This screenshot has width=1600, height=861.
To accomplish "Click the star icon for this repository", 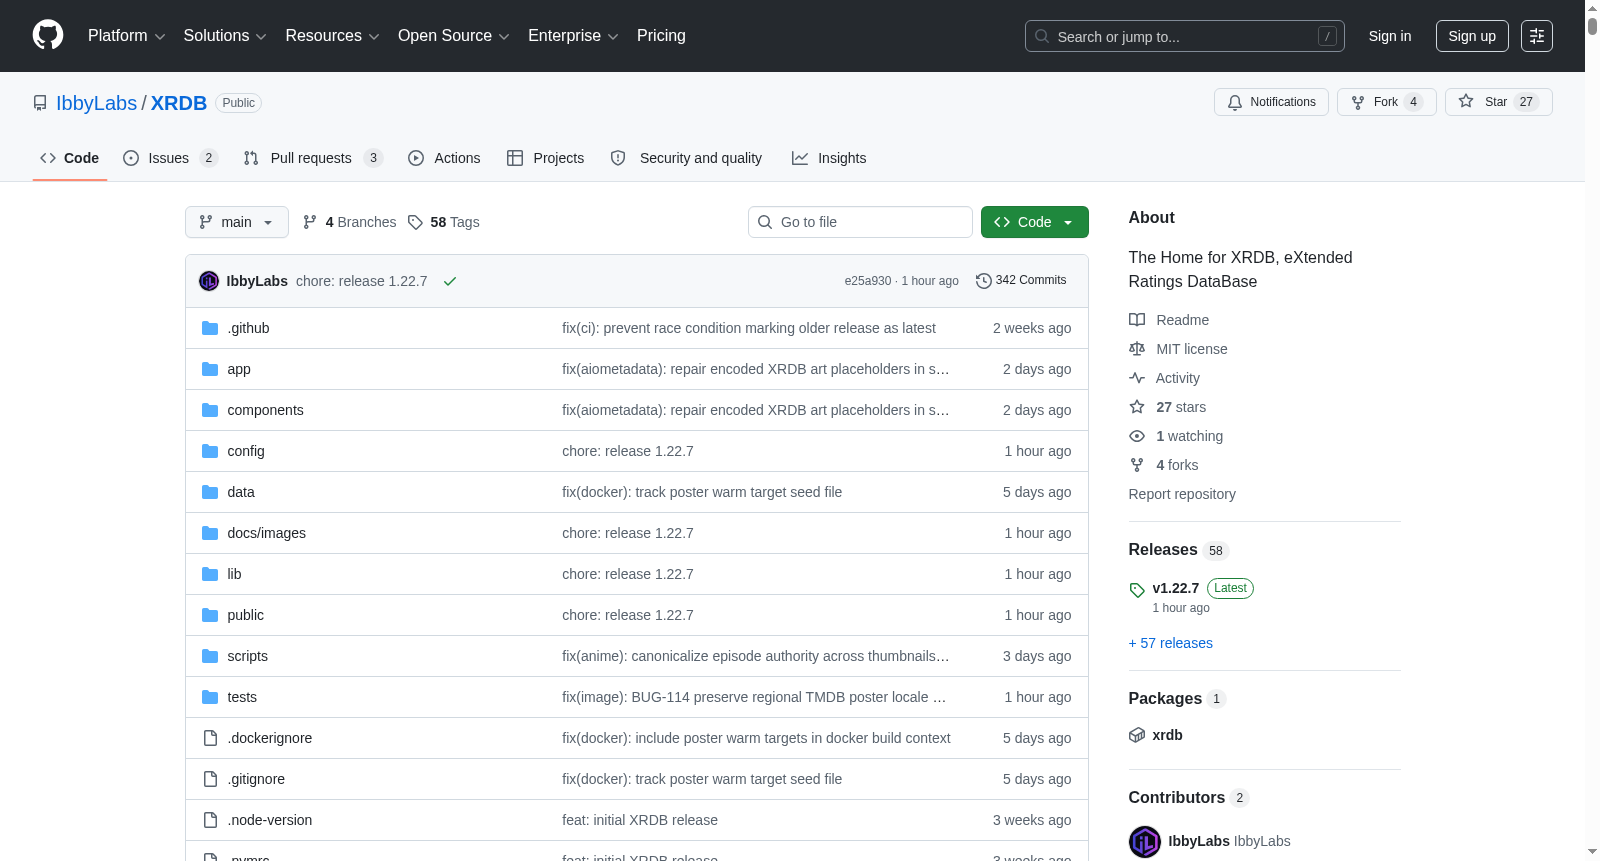I will coord(1466,101).
